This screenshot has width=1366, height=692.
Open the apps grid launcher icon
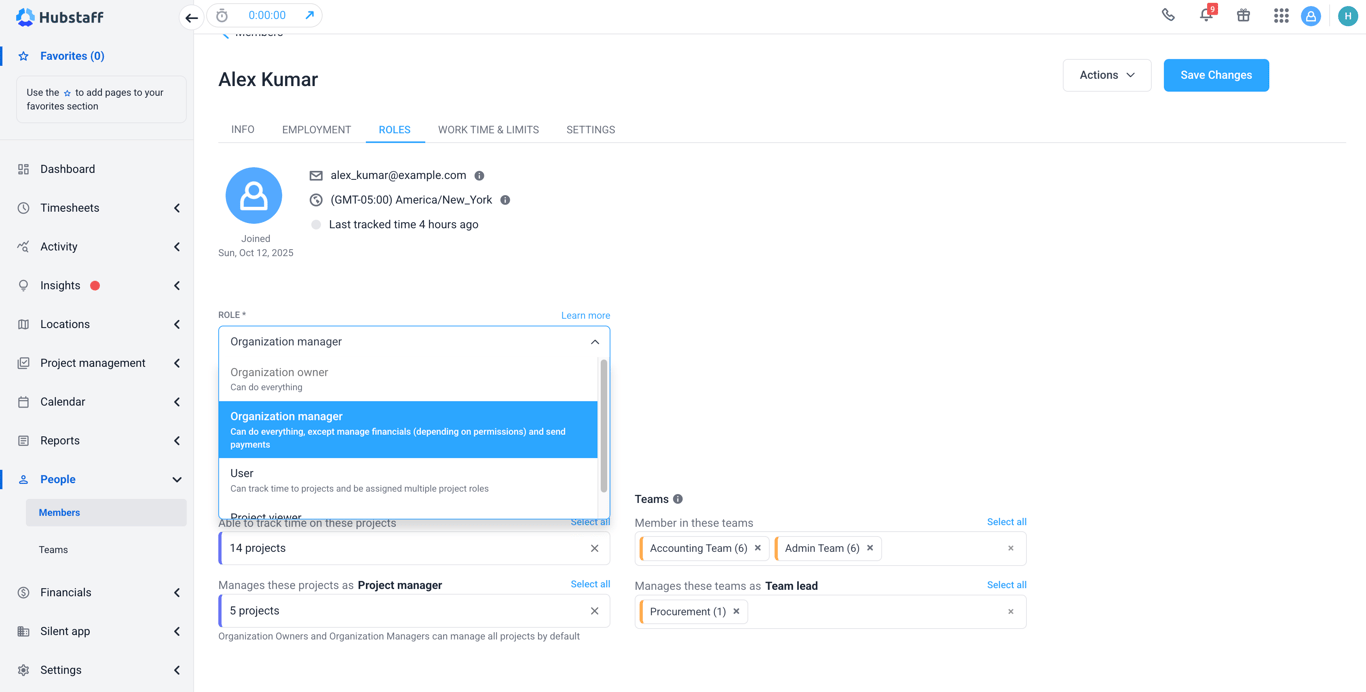point(1281,15)
